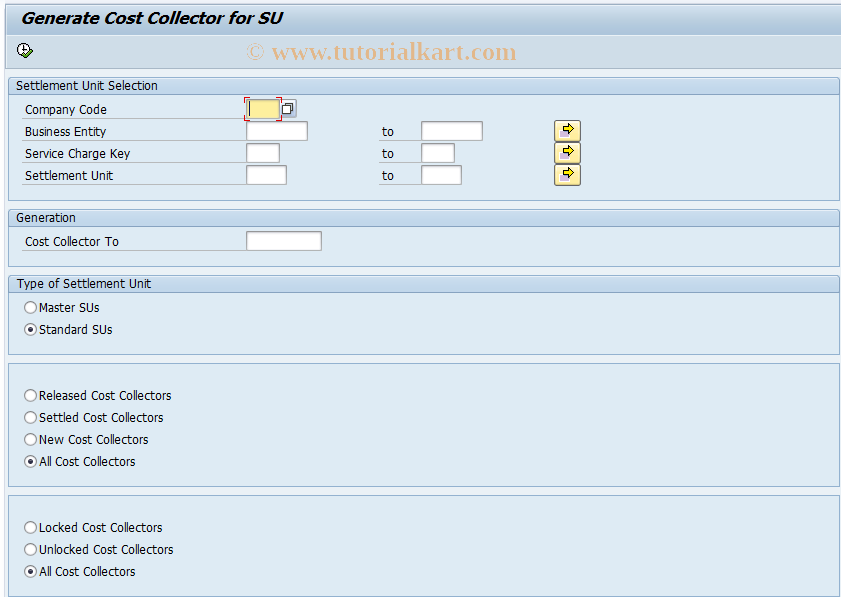Click Business Entity from field
This screenshot has height=597, width=841.
click(277, 131)
